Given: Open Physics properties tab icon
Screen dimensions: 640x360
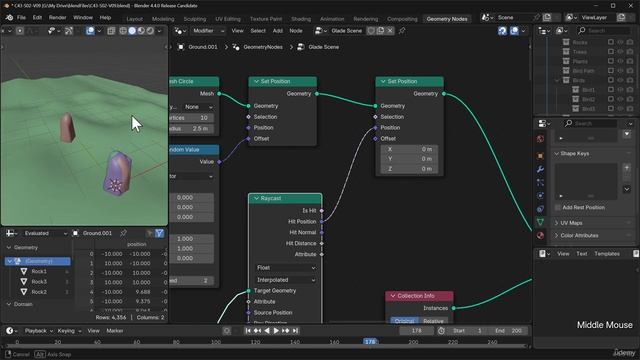Looking at the screenshot, I should [540, 196].
